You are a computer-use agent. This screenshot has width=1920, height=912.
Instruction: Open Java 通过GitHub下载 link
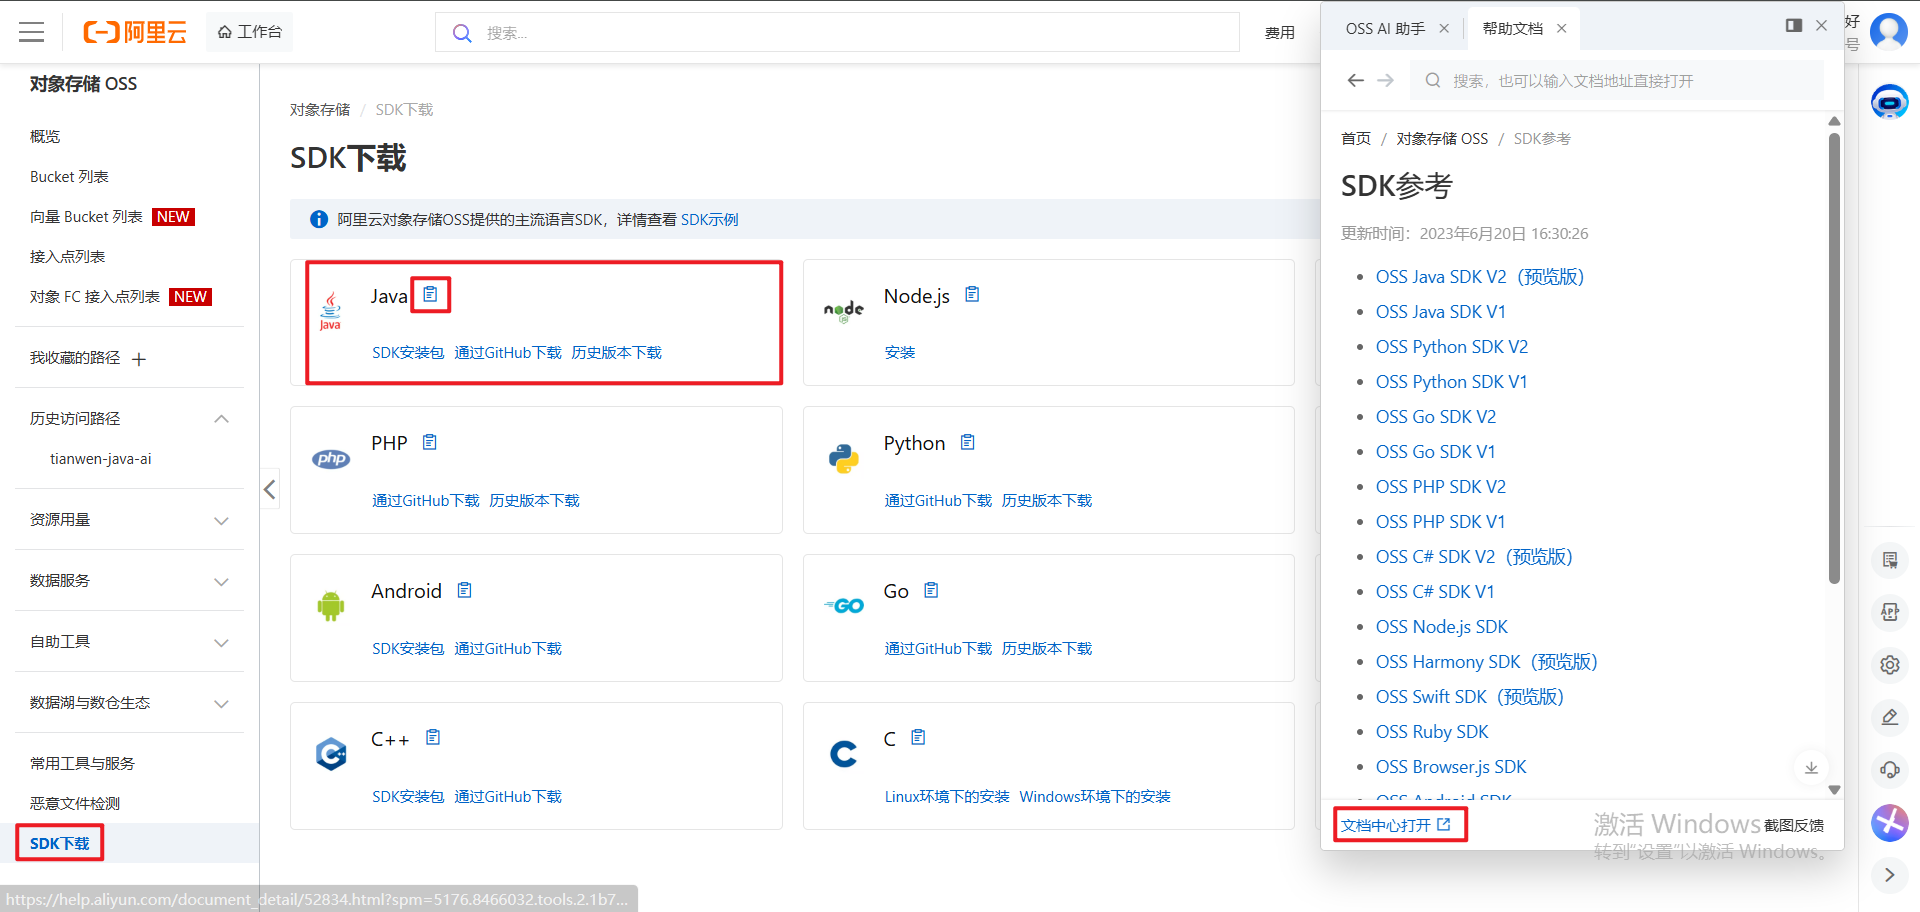[x=508, y=352]
